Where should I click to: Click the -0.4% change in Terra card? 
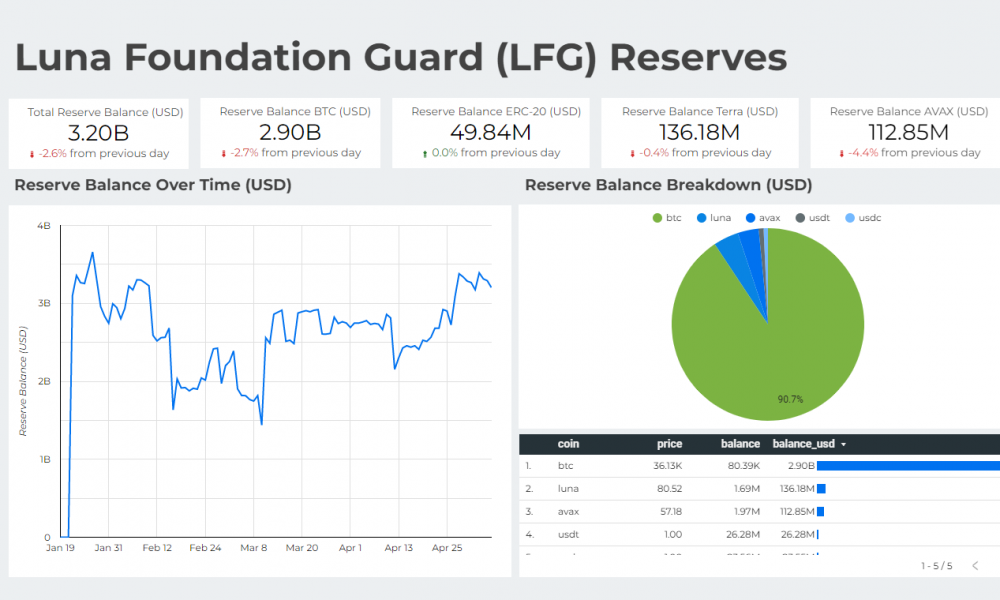654,153
